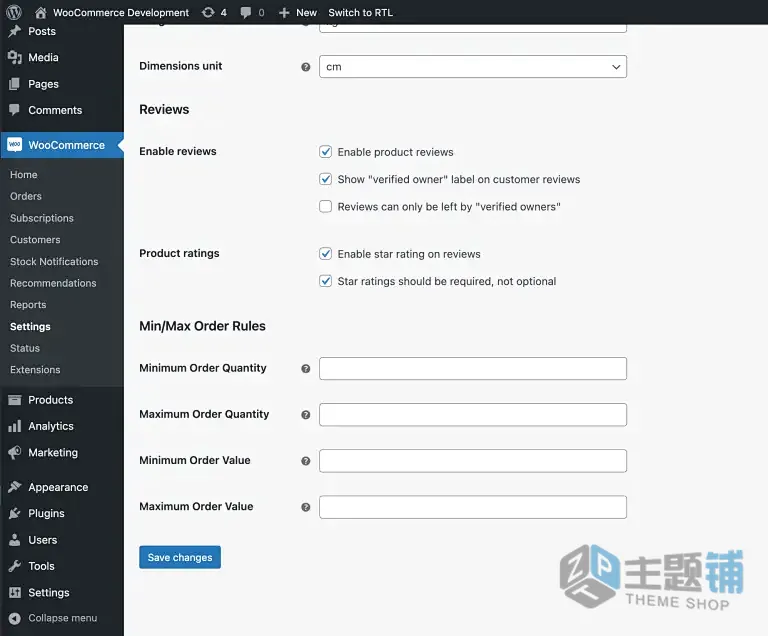The height and width of the screenshot is (636, 768).
Task: Open WooCommerce Home submenu item
Action: tap(24, 174)
